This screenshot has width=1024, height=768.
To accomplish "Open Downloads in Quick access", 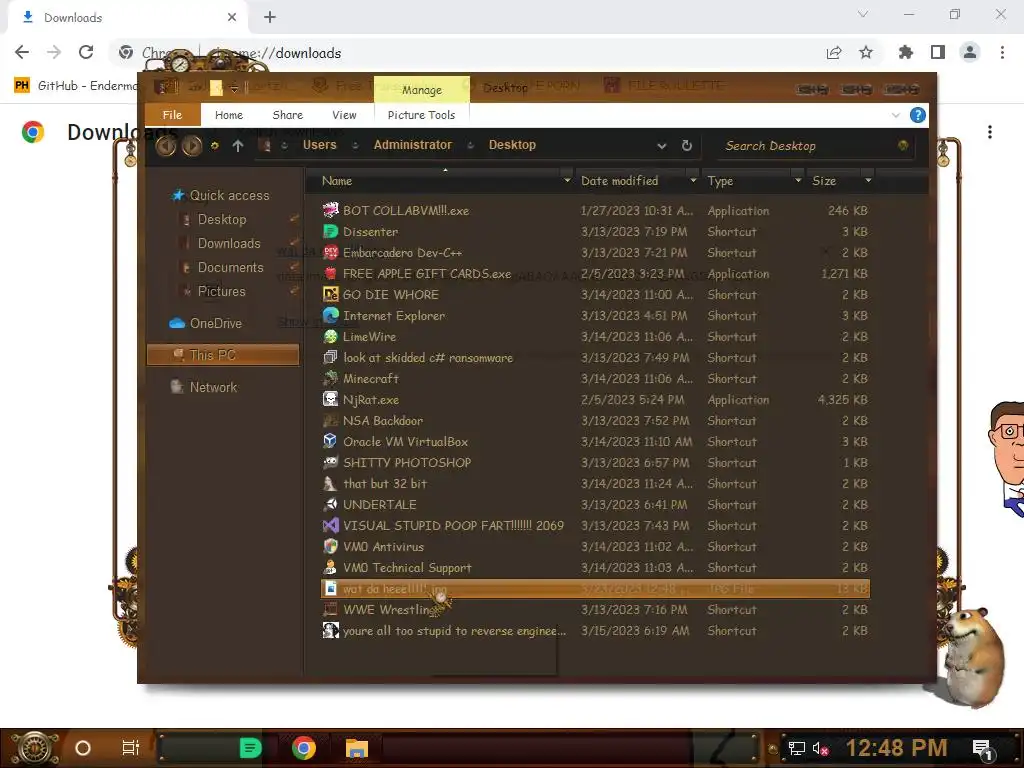I will [x=229, y=244].
